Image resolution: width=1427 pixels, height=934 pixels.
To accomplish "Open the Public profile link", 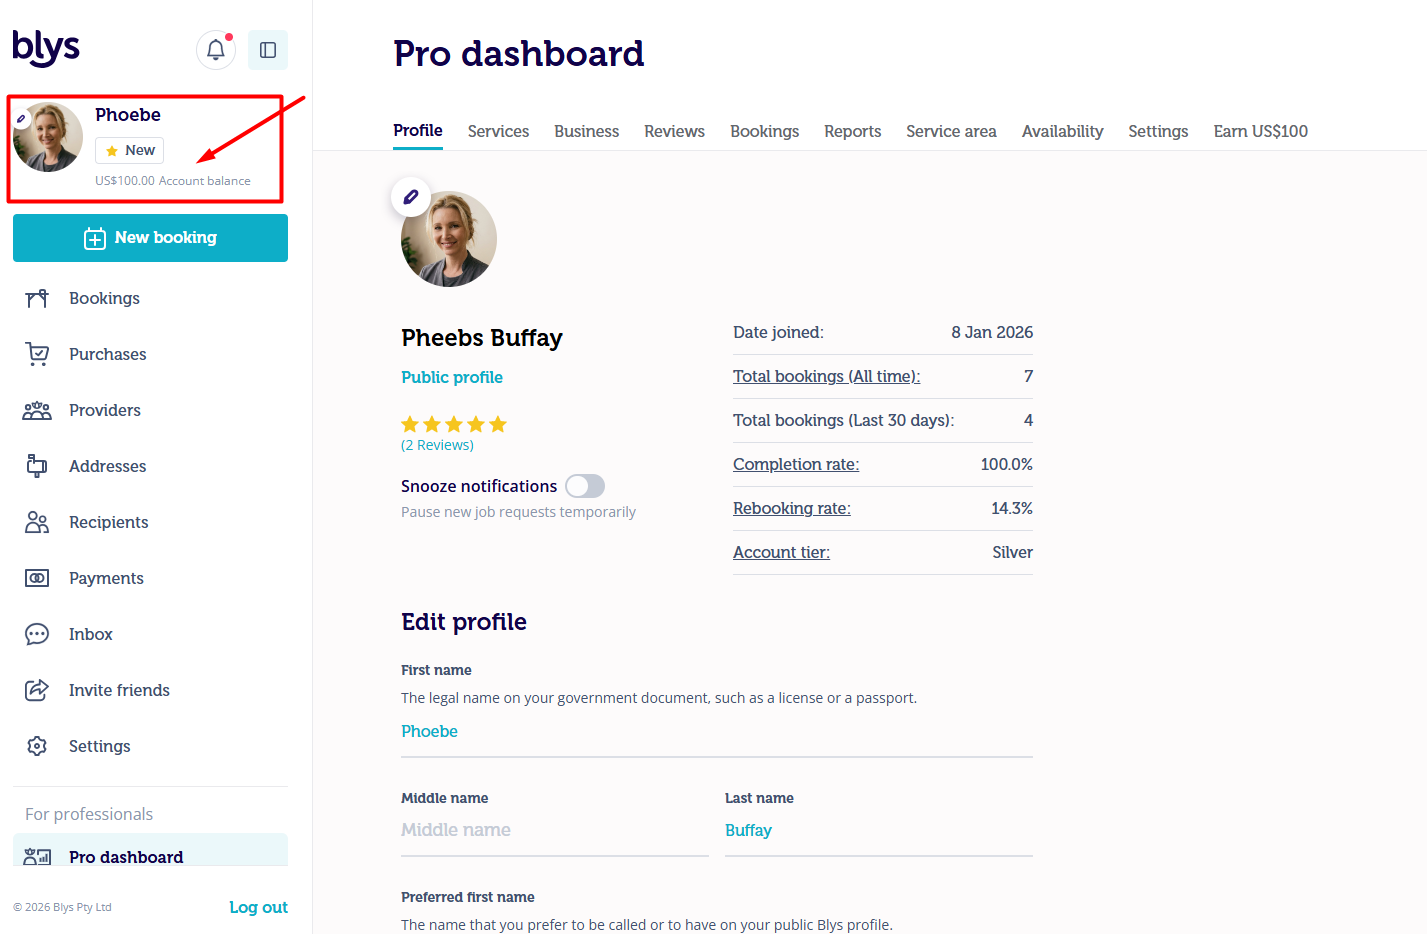I will pos(452,377).
